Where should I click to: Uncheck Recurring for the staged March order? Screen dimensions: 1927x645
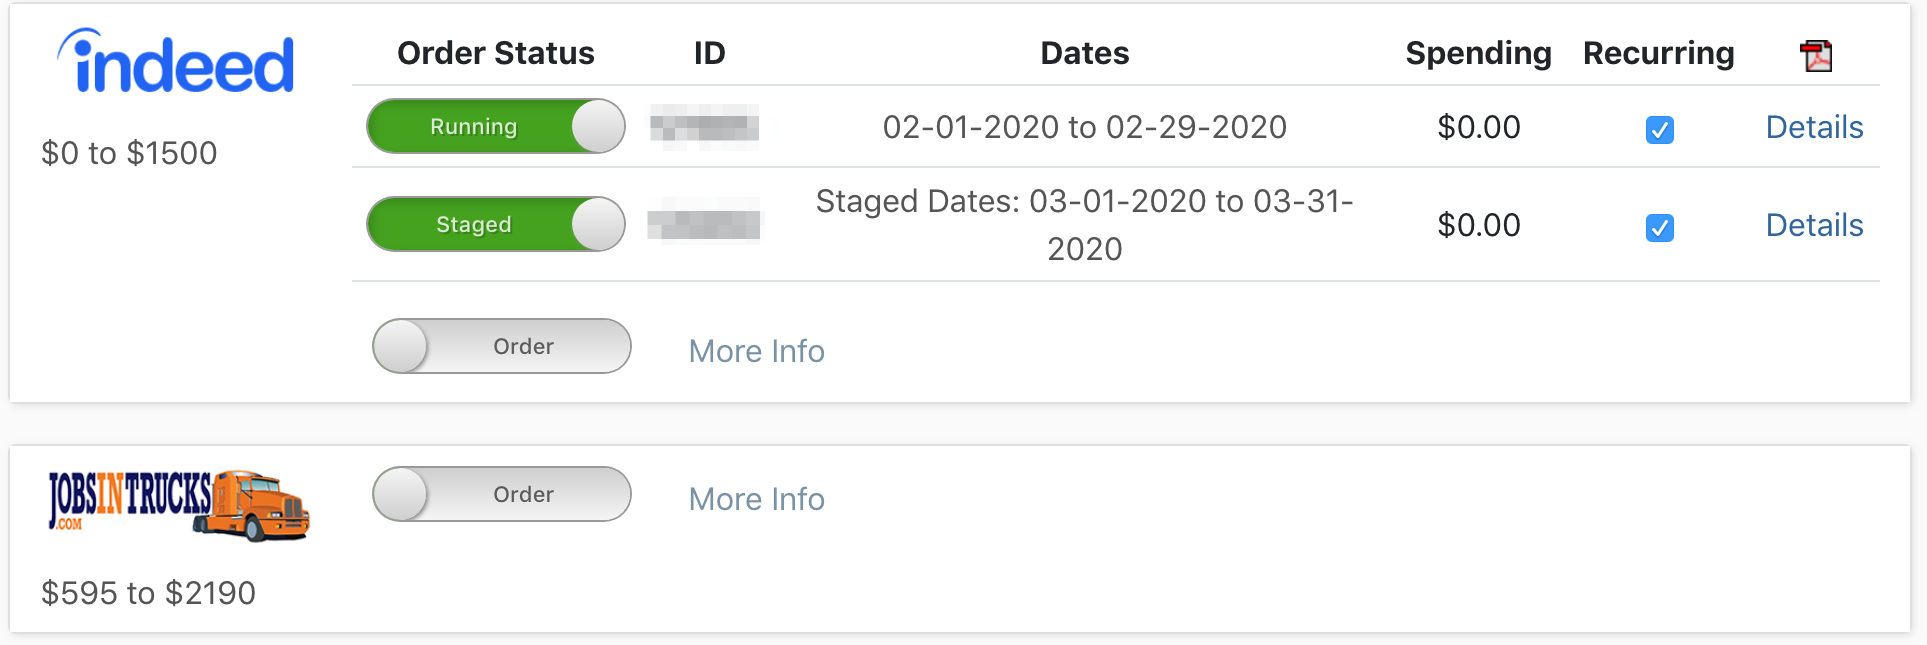(x=1660, y=227)
